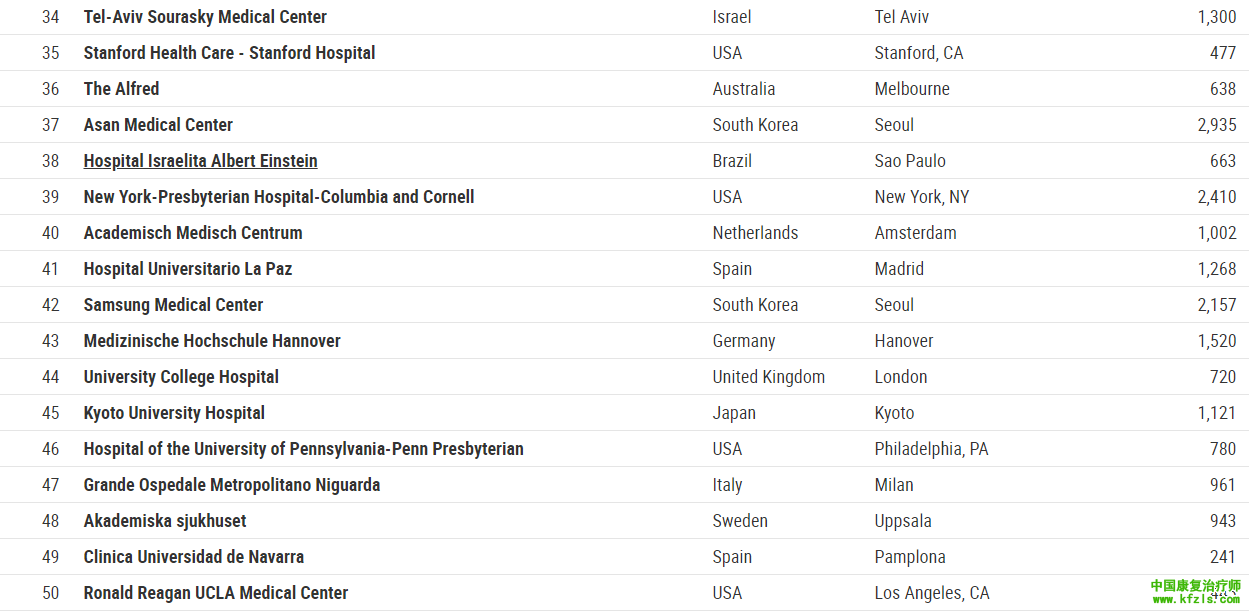Open New York-Presbyterian Hospital-Columbia and Cornell

[279, 197]
